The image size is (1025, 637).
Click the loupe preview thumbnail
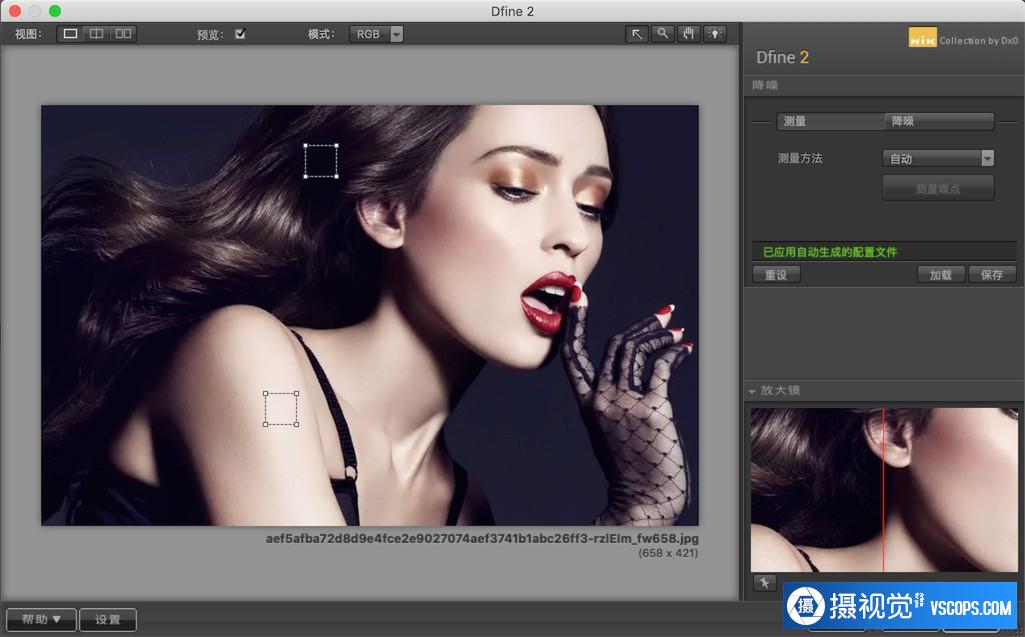[x=884, y=490]
